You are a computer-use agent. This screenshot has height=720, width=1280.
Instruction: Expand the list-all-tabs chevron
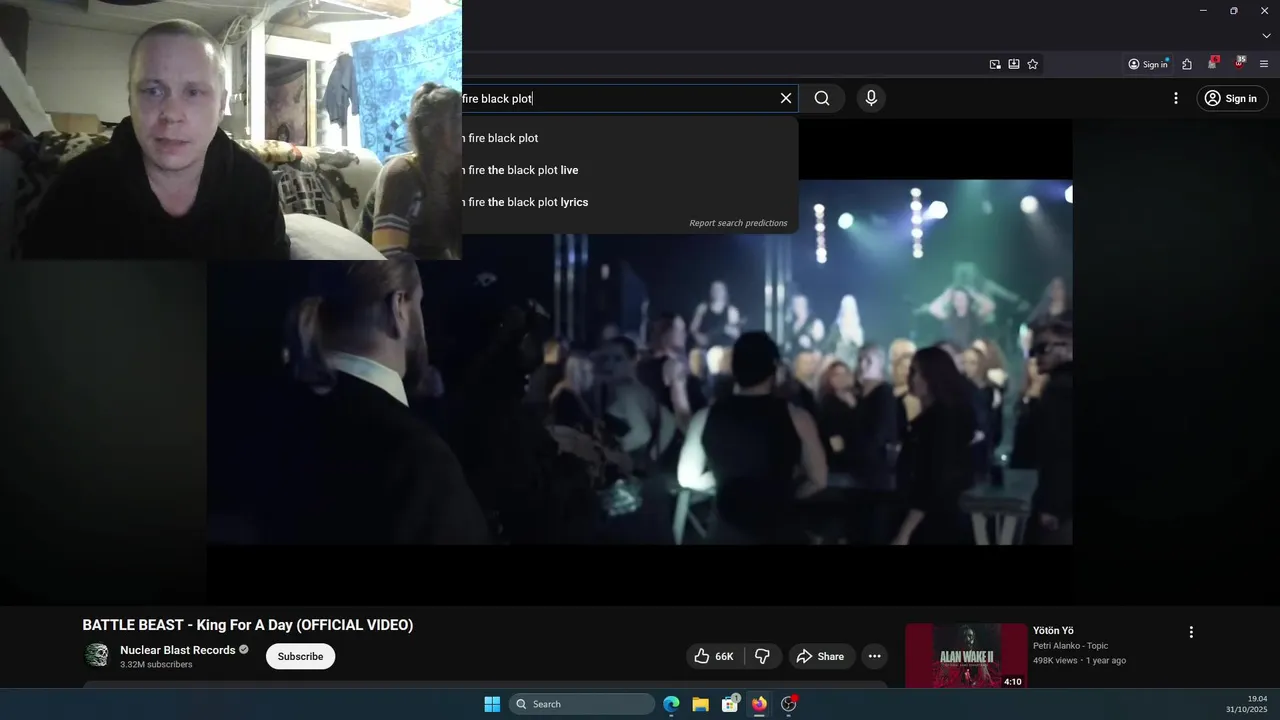coord(1266,36)
